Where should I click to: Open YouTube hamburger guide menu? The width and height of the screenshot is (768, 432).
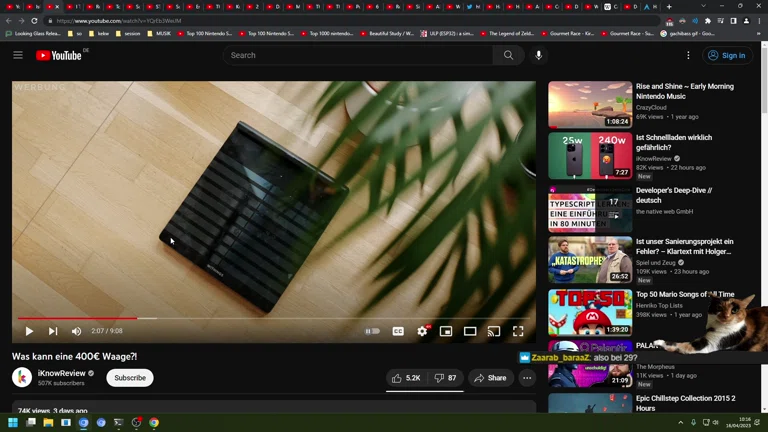point(18,55)
